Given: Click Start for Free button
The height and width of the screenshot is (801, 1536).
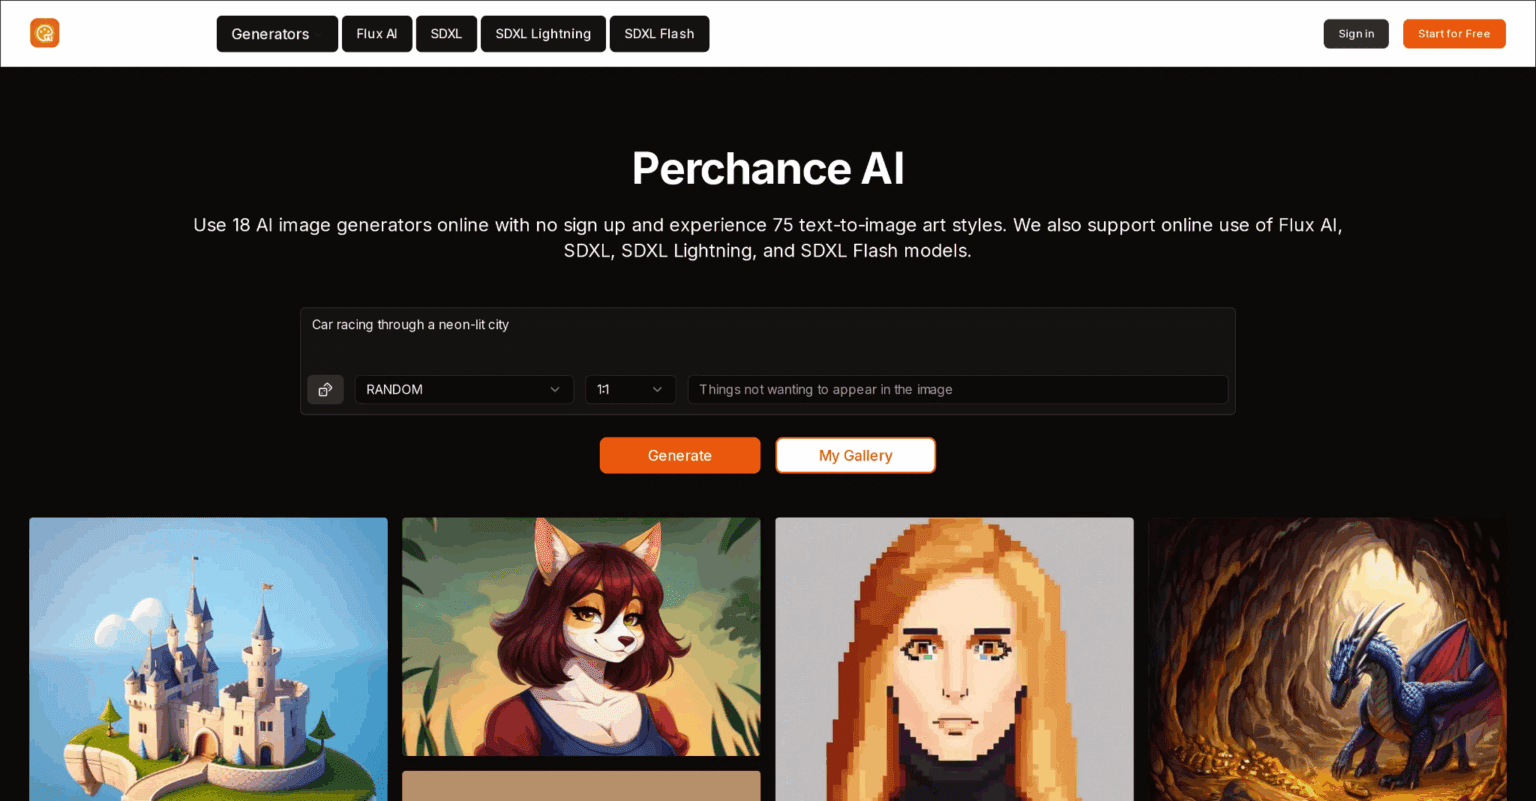Looking at the screenshot, I should [x=1454, y=34].
